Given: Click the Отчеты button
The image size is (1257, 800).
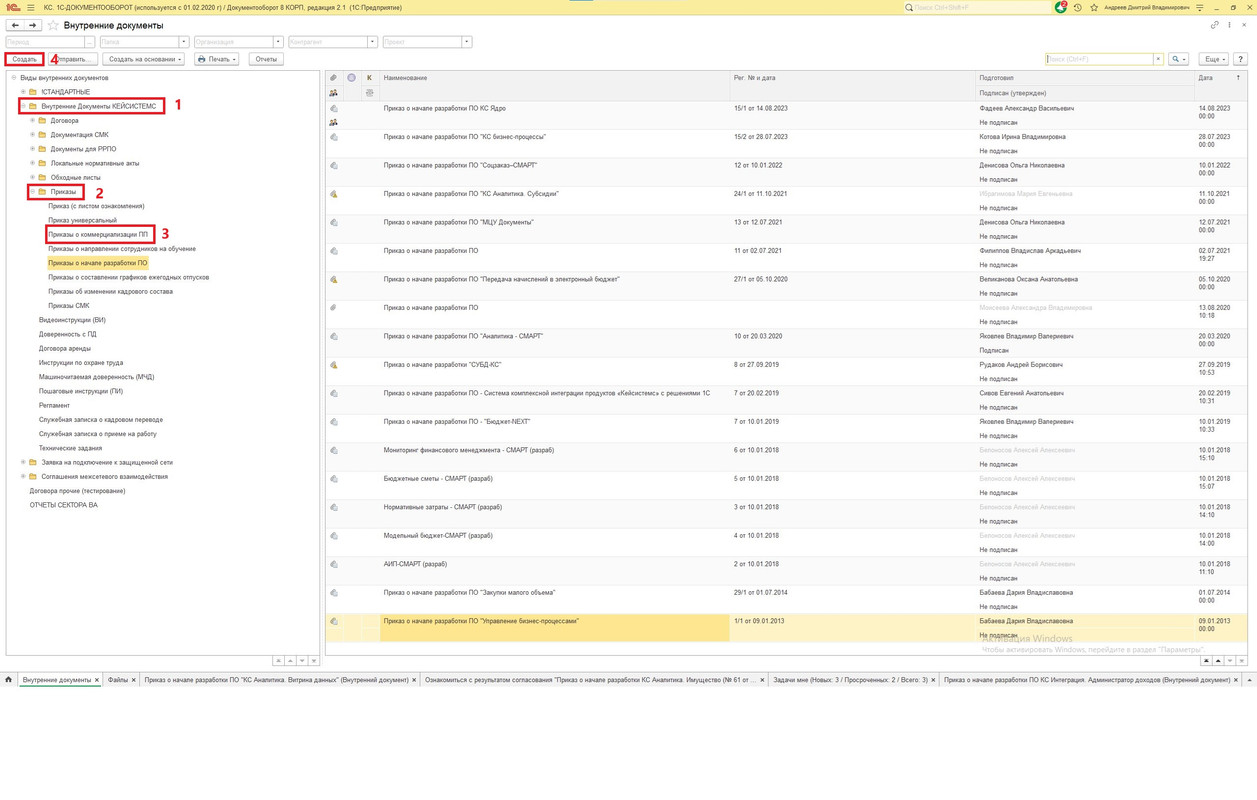Looking at the screenshot, I should pyautogui.click(x=266, y=59).
